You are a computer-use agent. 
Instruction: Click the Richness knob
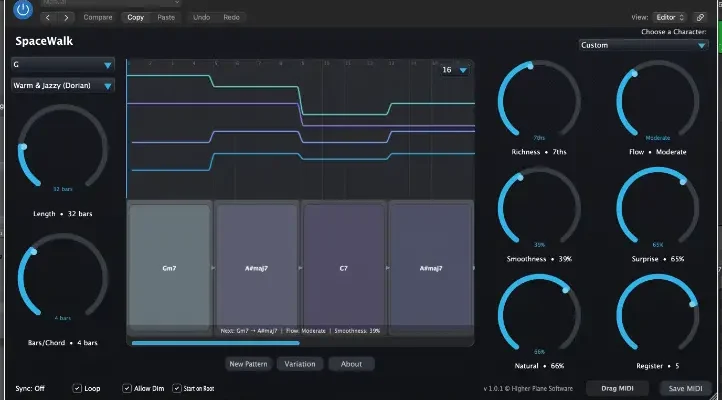point(539,102)
